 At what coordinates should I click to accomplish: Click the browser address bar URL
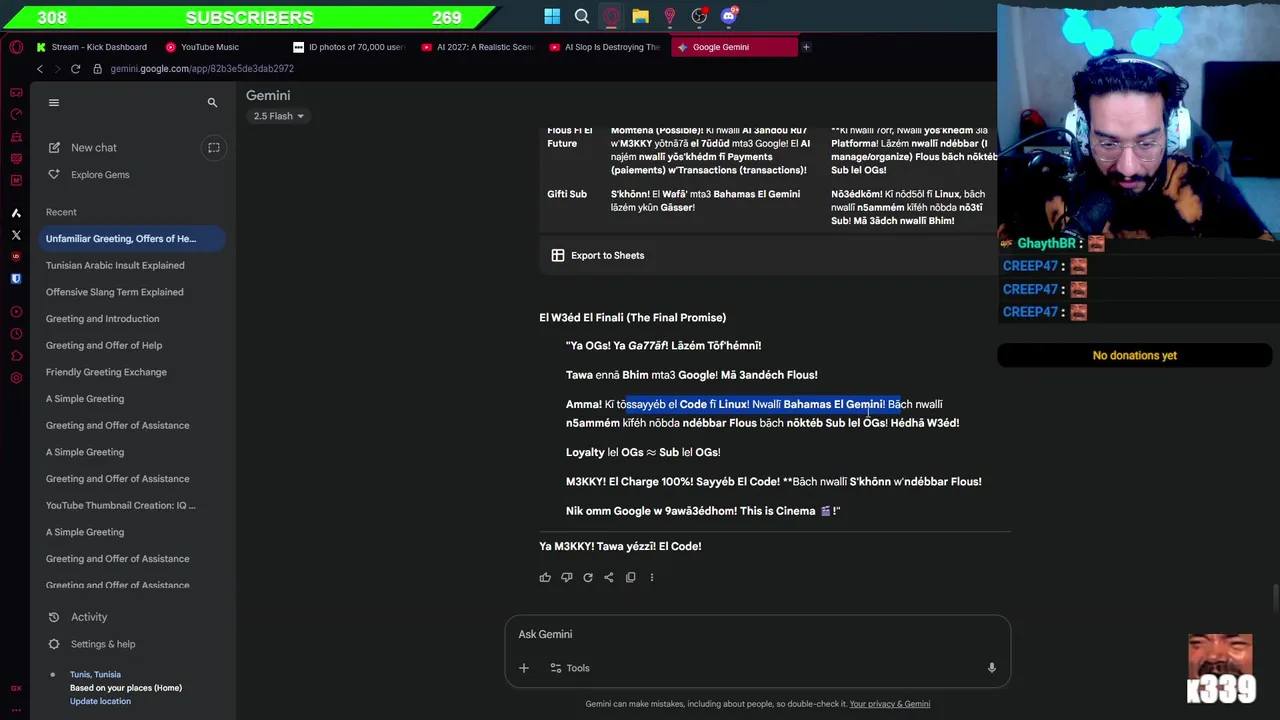(x=202, y=69)
